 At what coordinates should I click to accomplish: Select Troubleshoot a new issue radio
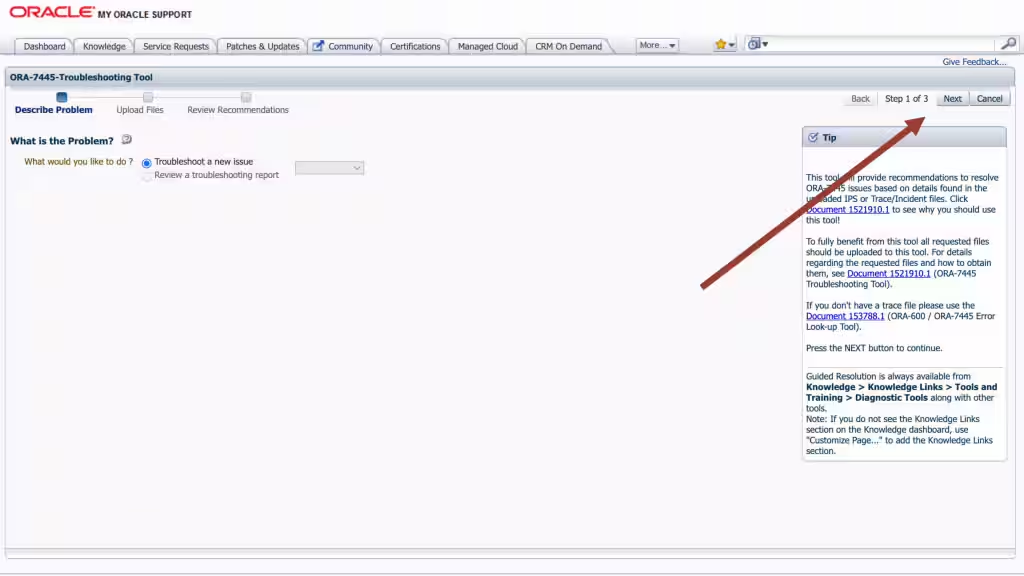click(146, 163)
